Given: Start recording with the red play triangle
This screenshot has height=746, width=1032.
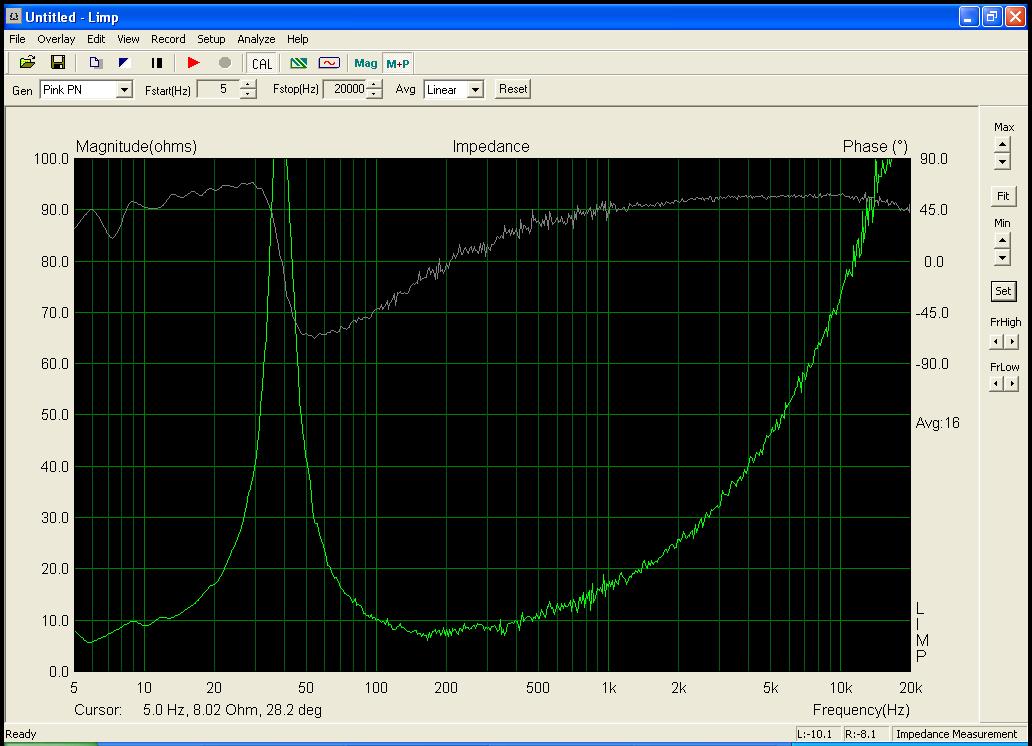Looking at the screenshot, I should [194, 63].
